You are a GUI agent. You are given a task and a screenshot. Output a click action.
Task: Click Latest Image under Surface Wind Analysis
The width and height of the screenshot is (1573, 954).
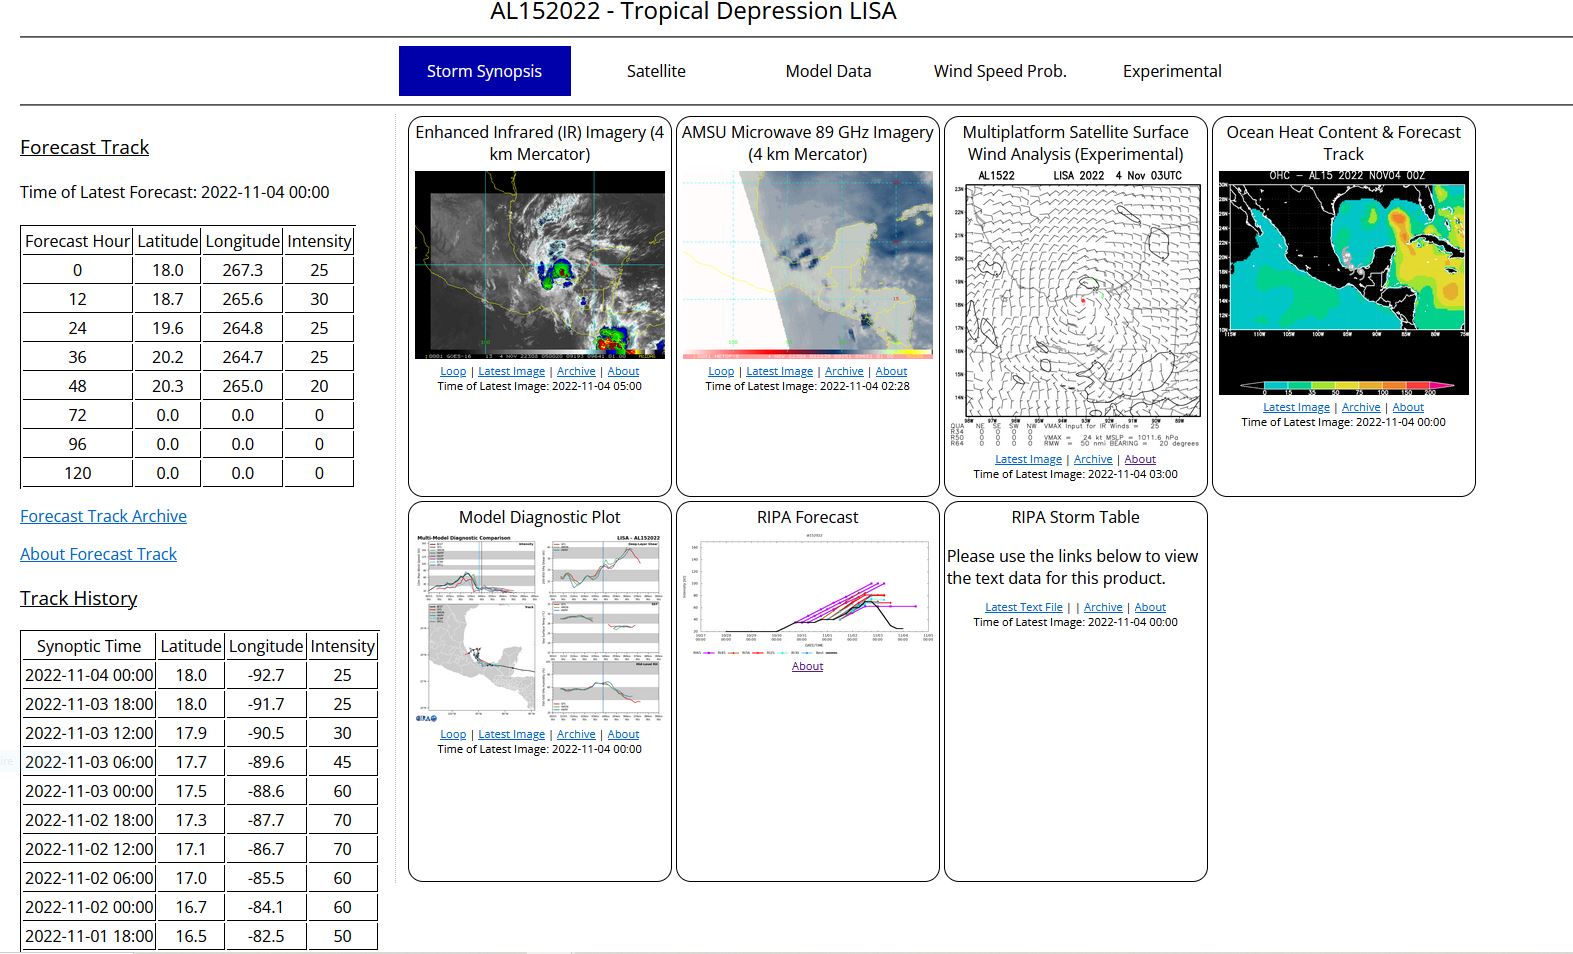tap(1028, 459)
